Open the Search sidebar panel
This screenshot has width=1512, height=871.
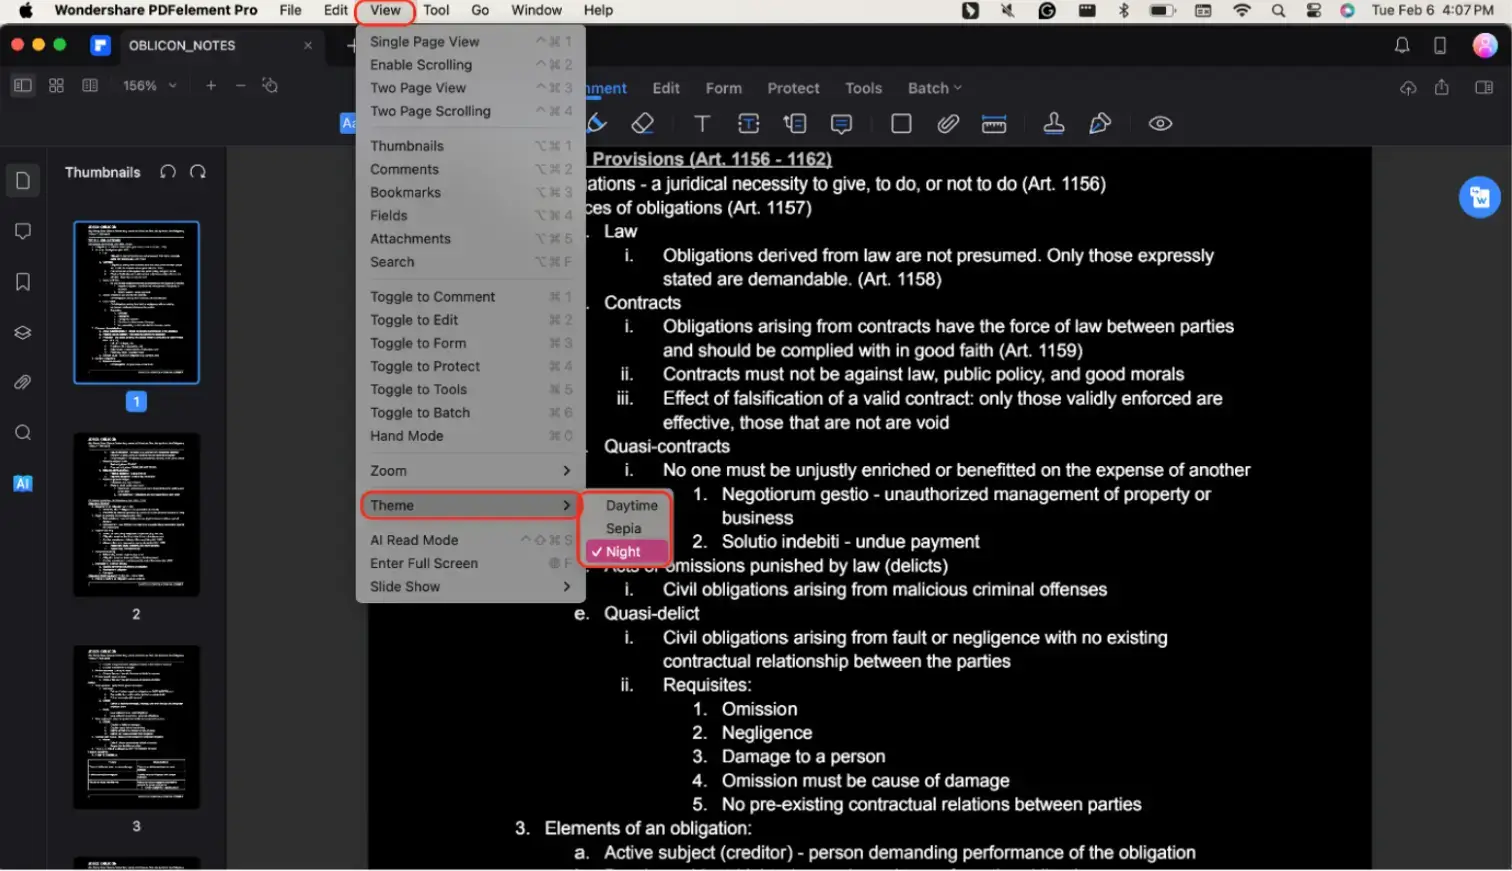[22, 432]
